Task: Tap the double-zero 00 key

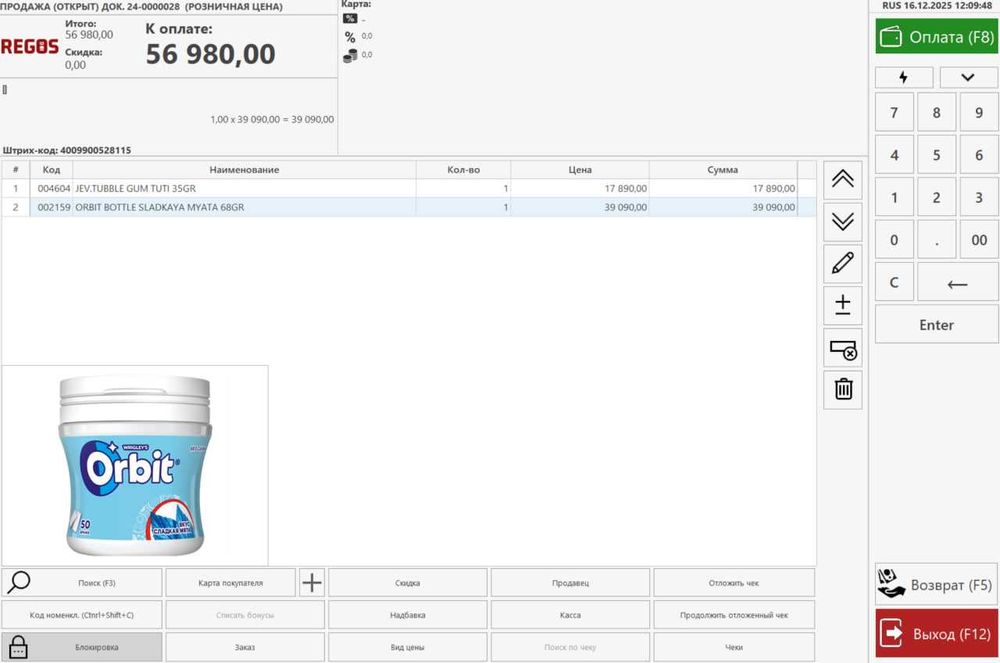Action: 979,240
